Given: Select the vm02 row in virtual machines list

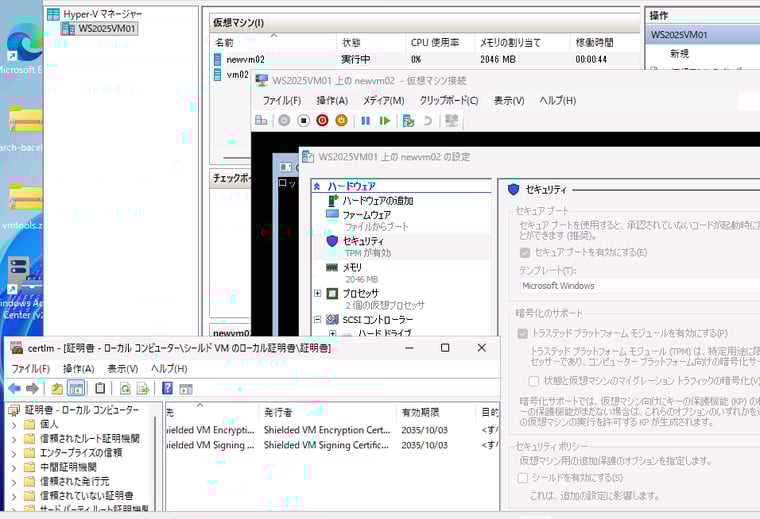Looking at the screenshot, I should (232, 75).
